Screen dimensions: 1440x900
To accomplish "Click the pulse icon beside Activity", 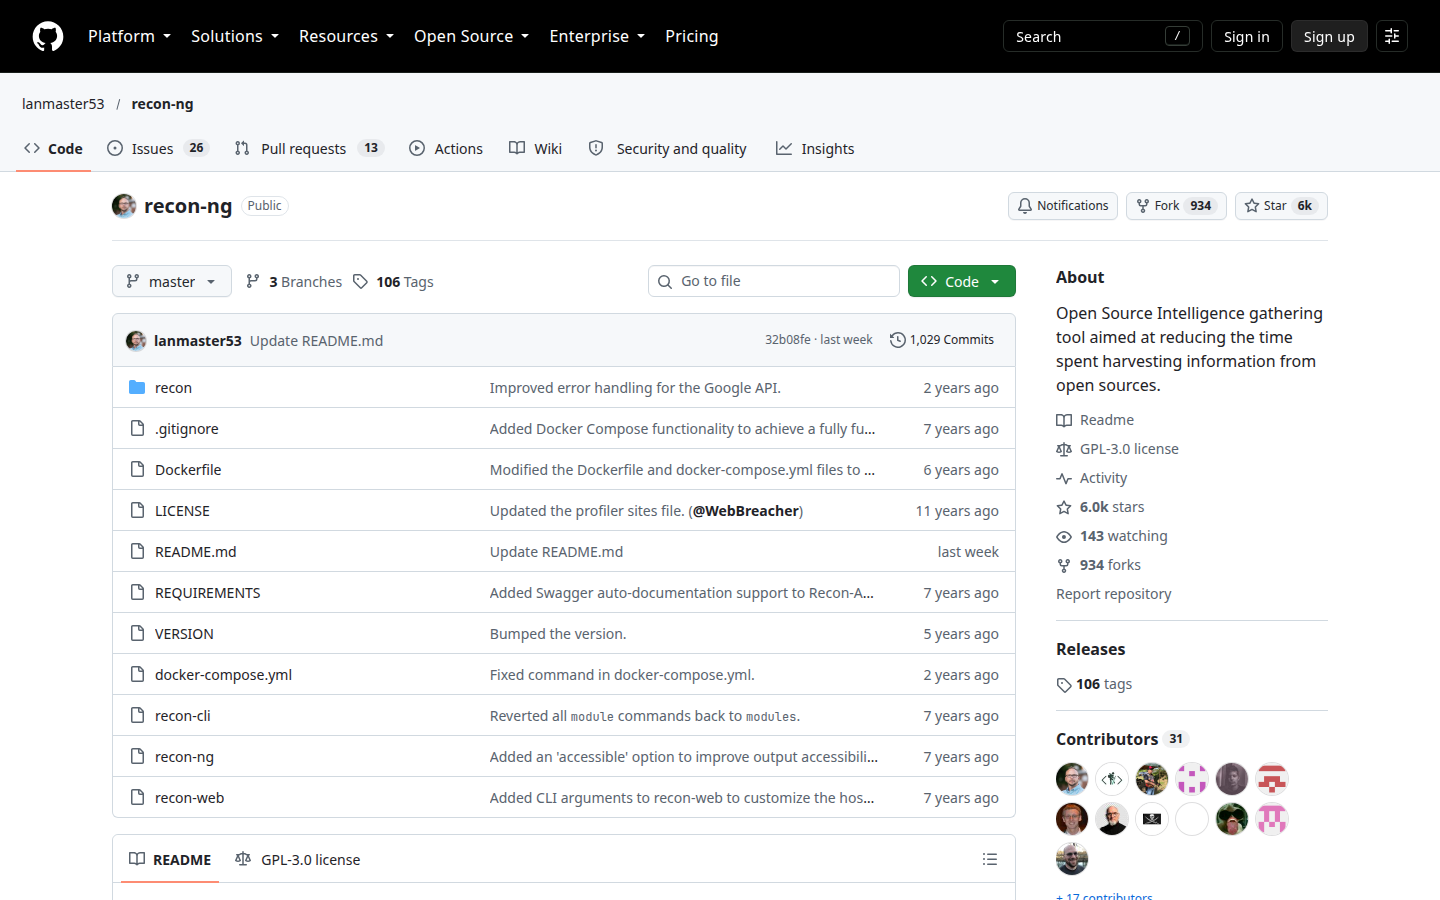I will (1064, 479).
